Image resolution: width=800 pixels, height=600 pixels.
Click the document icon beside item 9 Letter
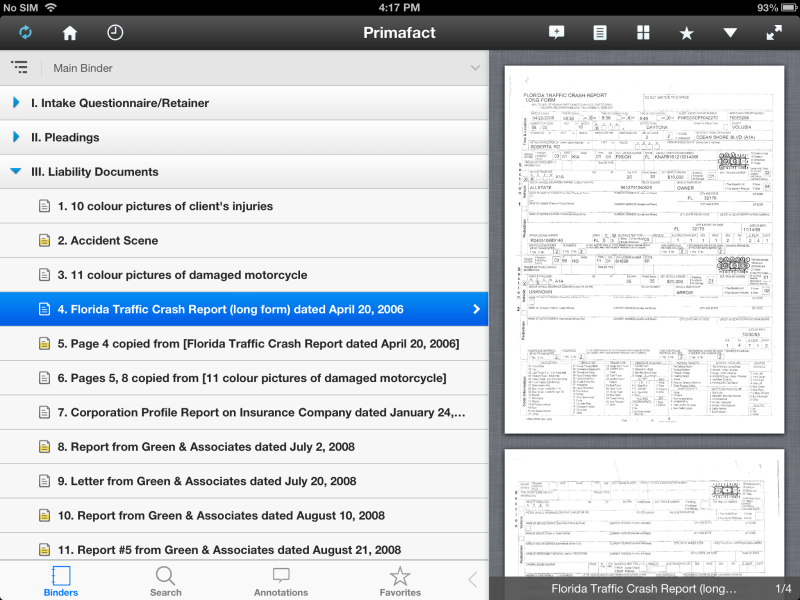[44, 481]
